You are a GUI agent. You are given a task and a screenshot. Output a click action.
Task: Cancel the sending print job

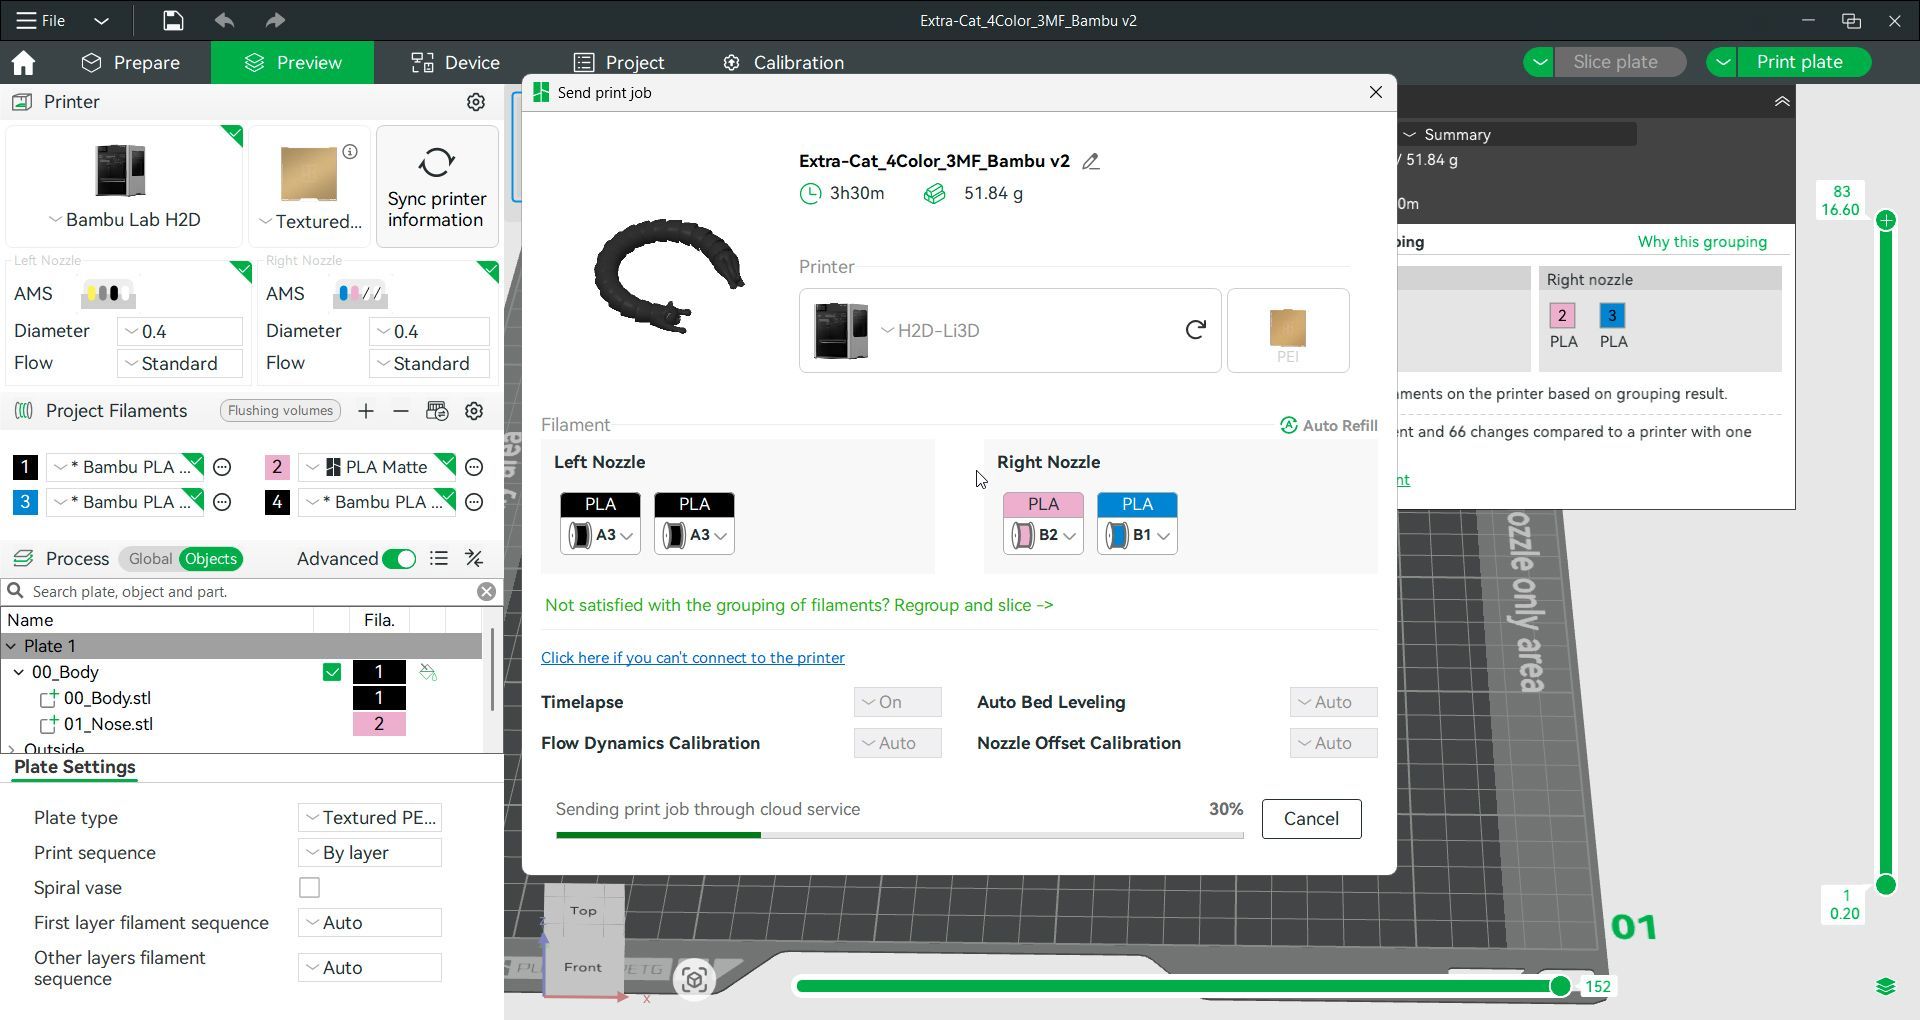tap(1311, 819)
